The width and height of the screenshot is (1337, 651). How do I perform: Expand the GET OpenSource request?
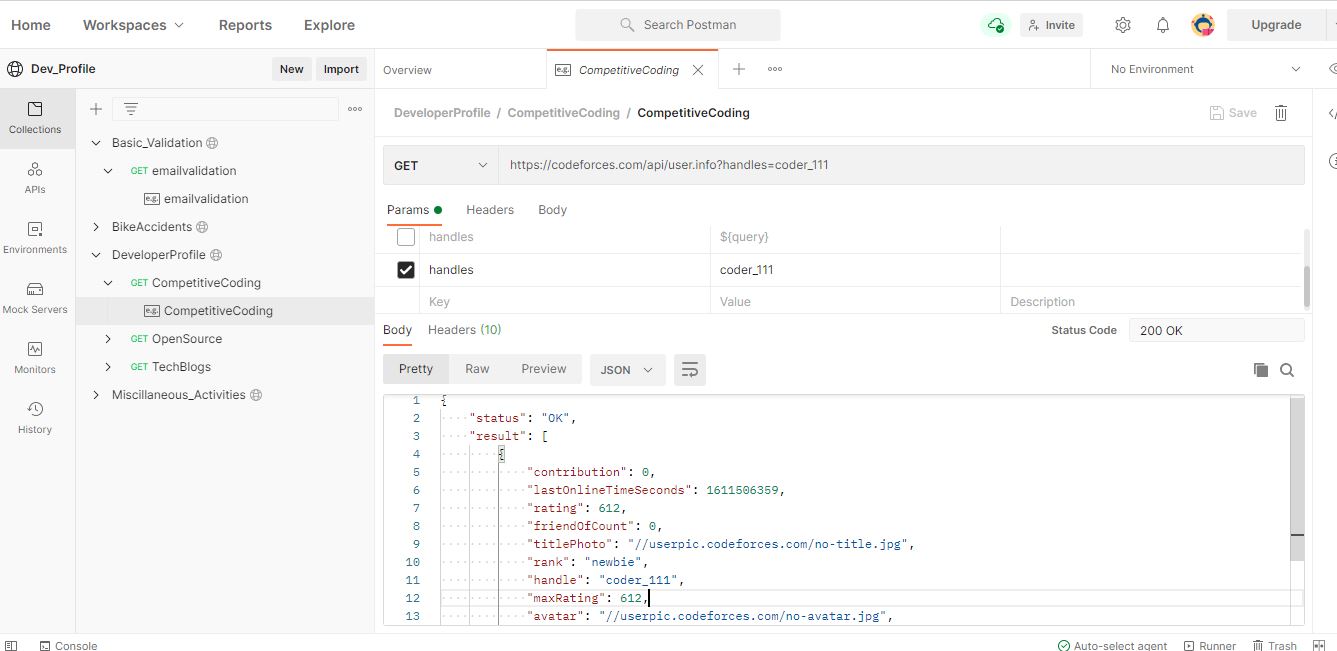[x=109, y=339]
